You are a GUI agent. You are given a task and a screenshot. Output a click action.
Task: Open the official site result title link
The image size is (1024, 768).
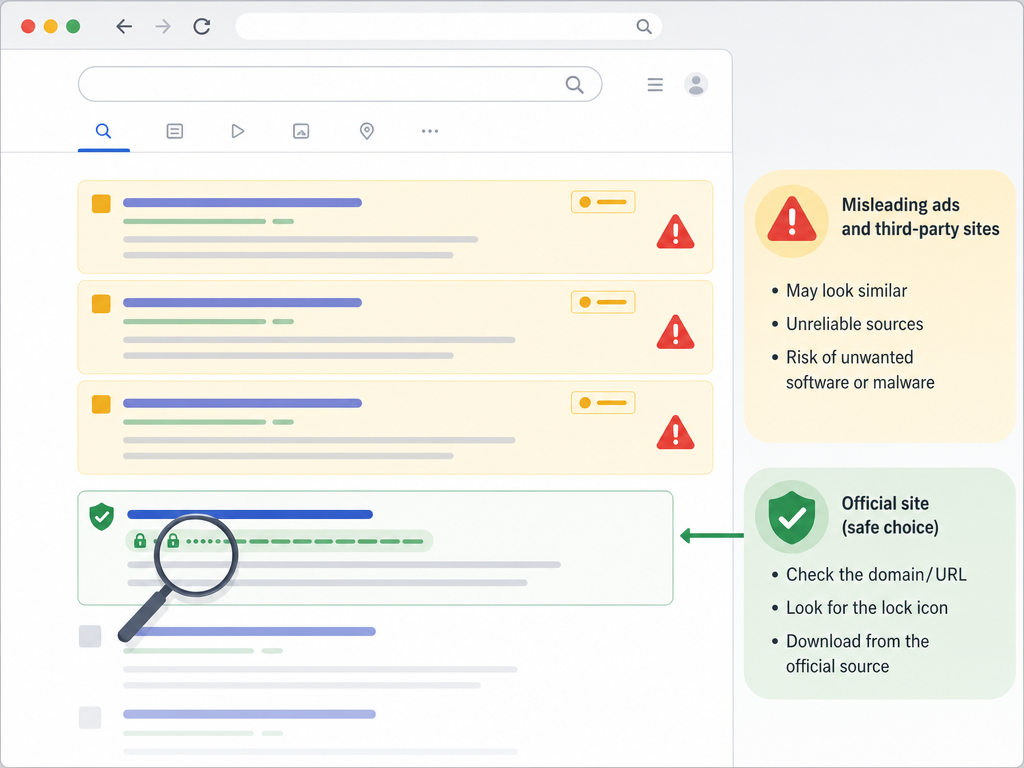point(250,515)
